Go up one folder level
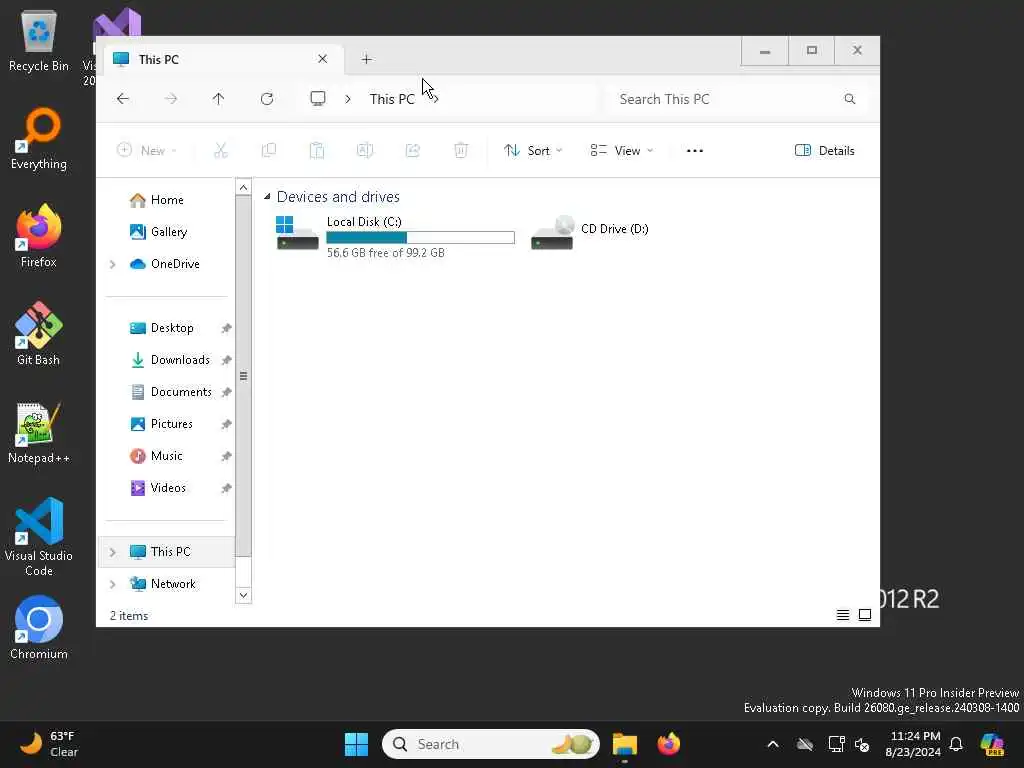The image size is (1024, 768). pyautogui.click(x=218, y=99)
